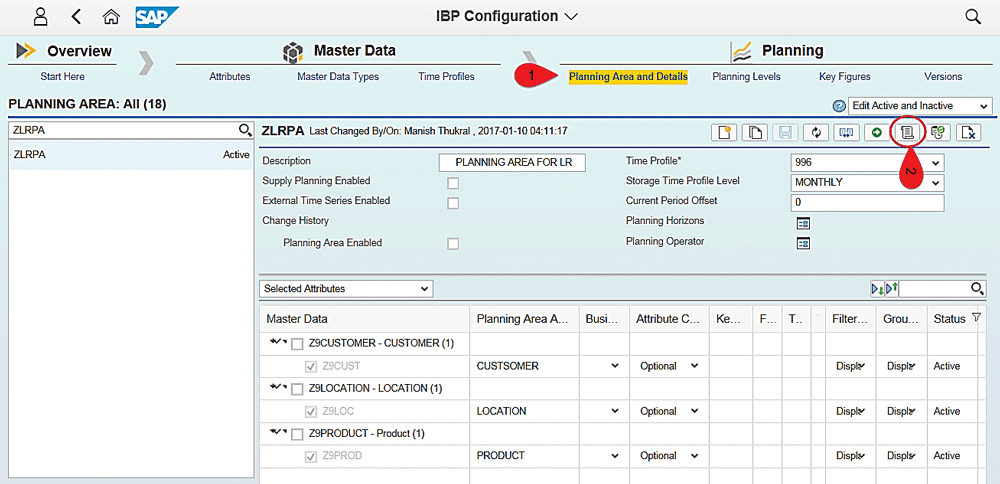Click the SAP logo
Image resolution: width=1000 pixels, height=484 pixels.
pos(156,16)
